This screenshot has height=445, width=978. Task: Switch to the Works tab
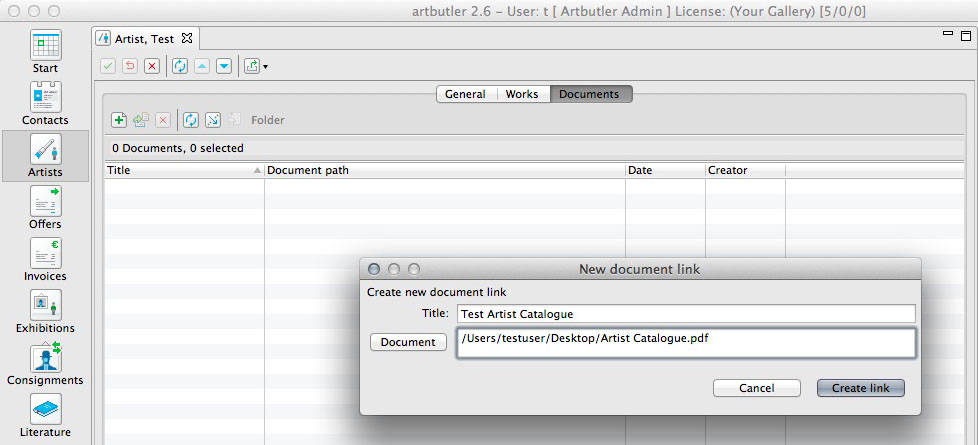click(x=522, y=94)
